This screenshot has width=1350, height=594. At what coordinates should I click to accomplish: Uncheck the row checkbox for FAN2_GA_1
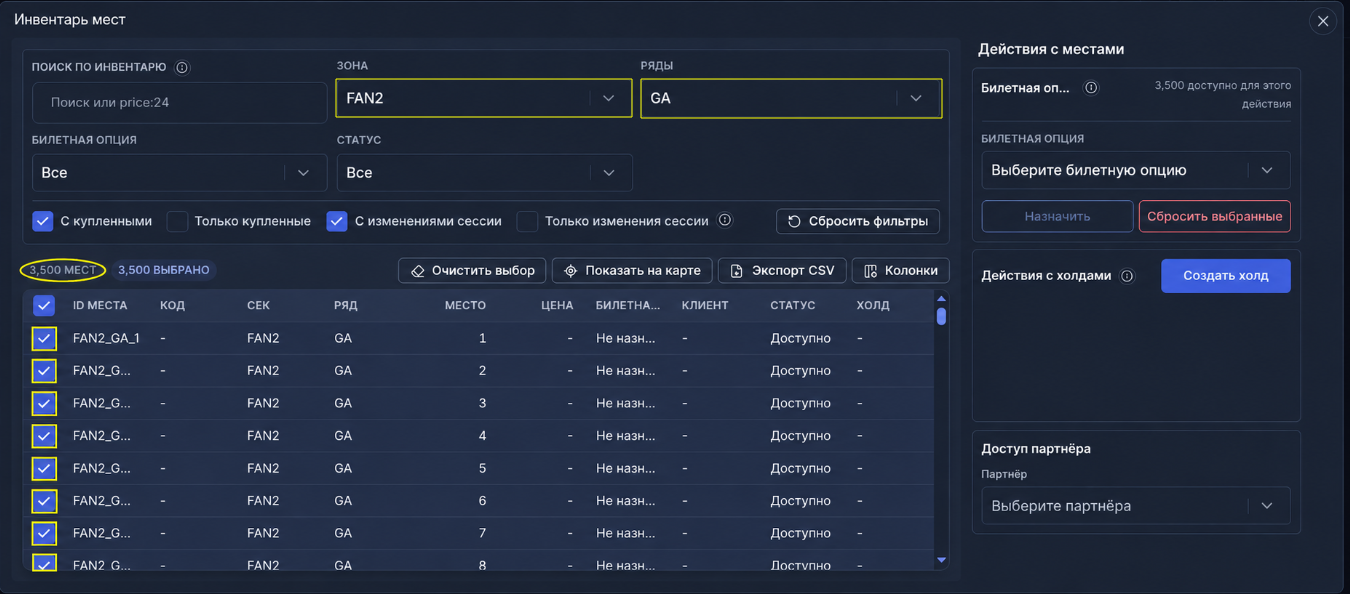44,338
